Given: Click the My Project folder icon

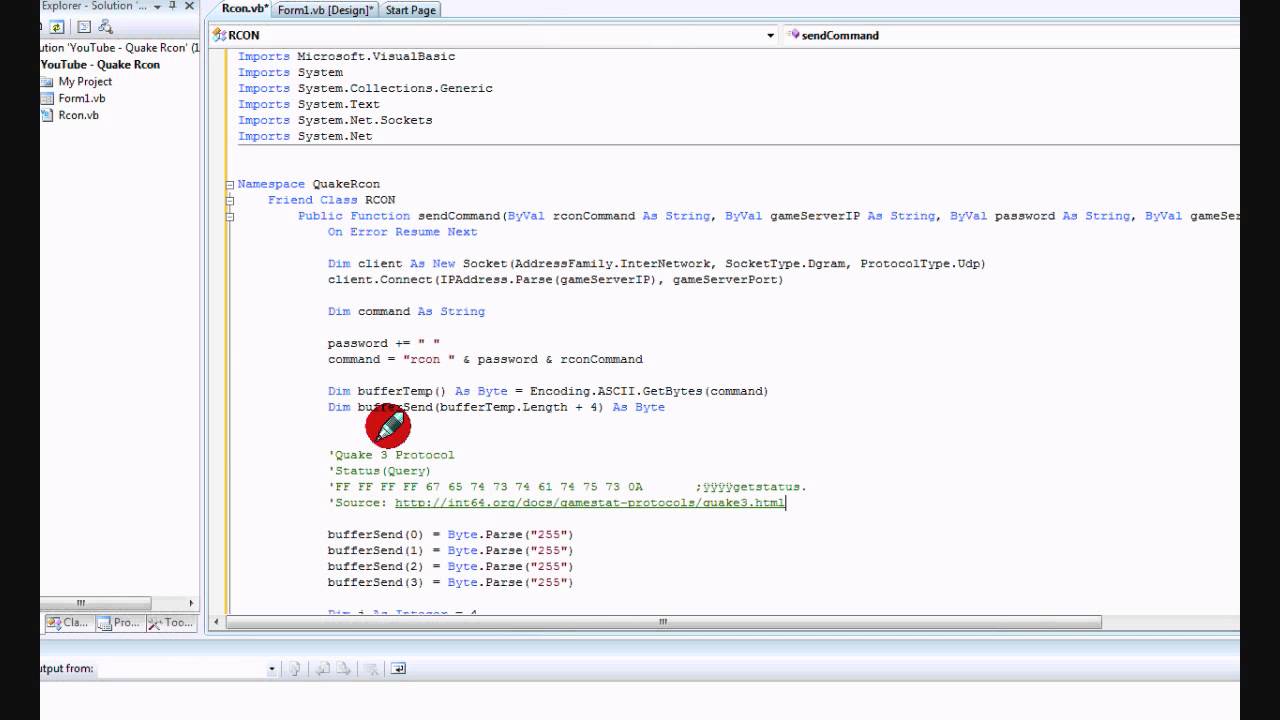Looking at the screenshot, I should (x=47, y=82).
